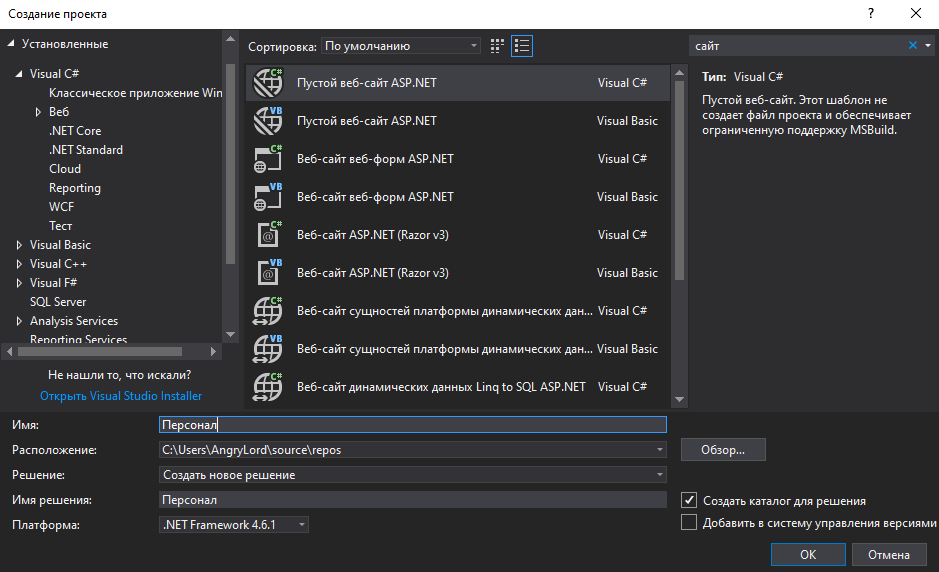Select the Reporting Services tree item

tap(78, 339)
